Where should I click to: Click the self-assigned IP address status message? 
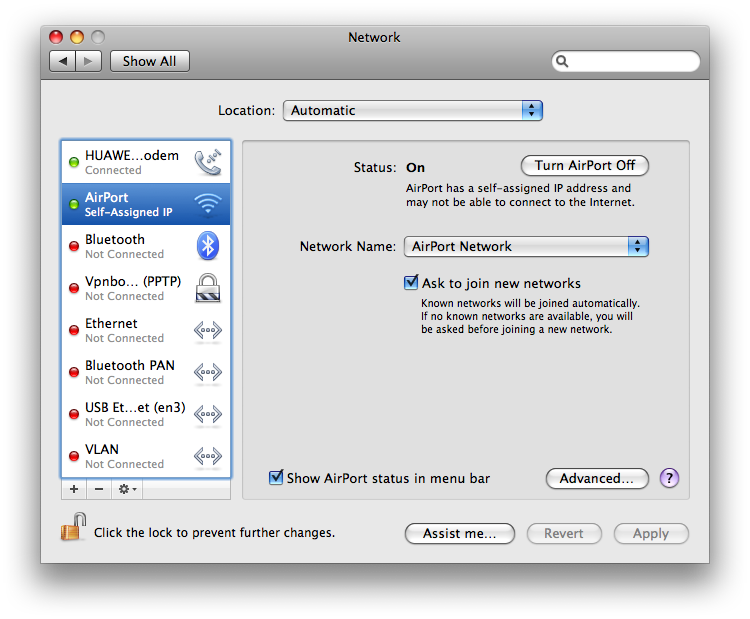click(x=520, y=195)
